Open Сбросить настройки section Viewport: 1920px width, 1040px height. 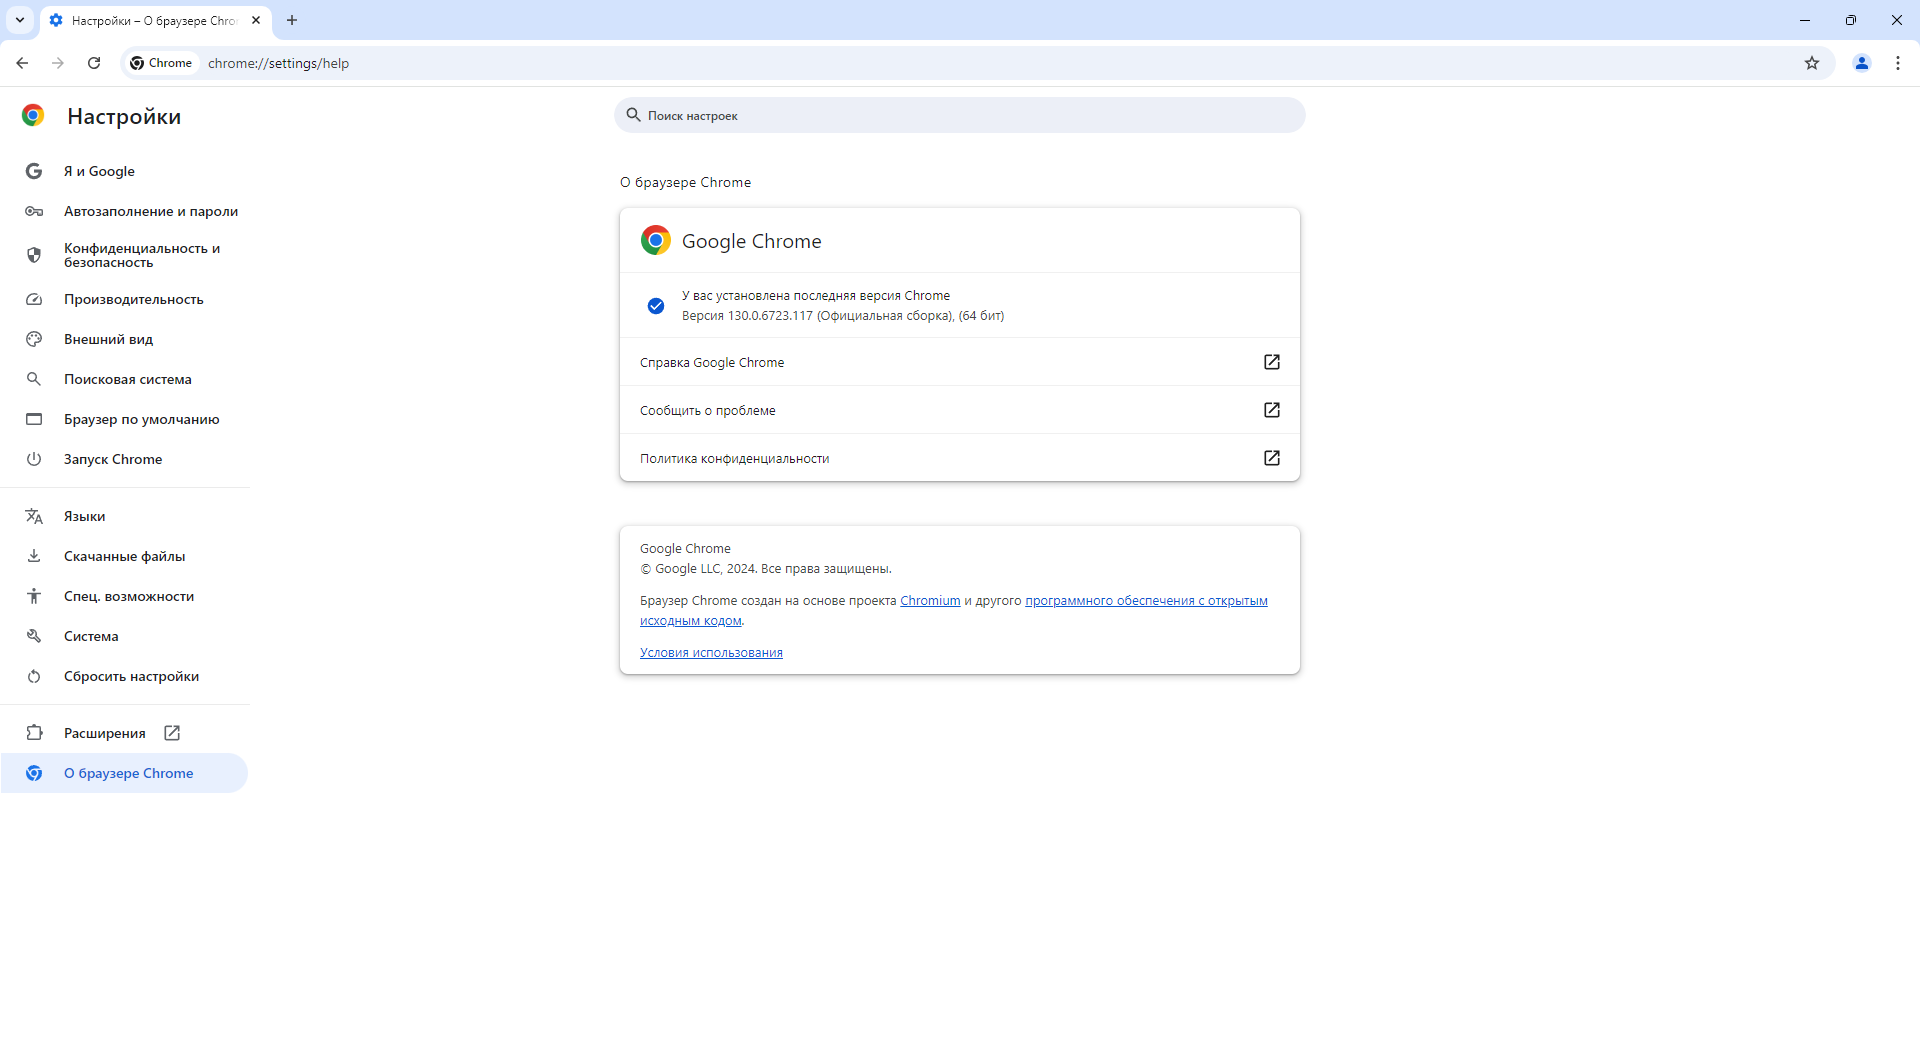pos(125,676)
